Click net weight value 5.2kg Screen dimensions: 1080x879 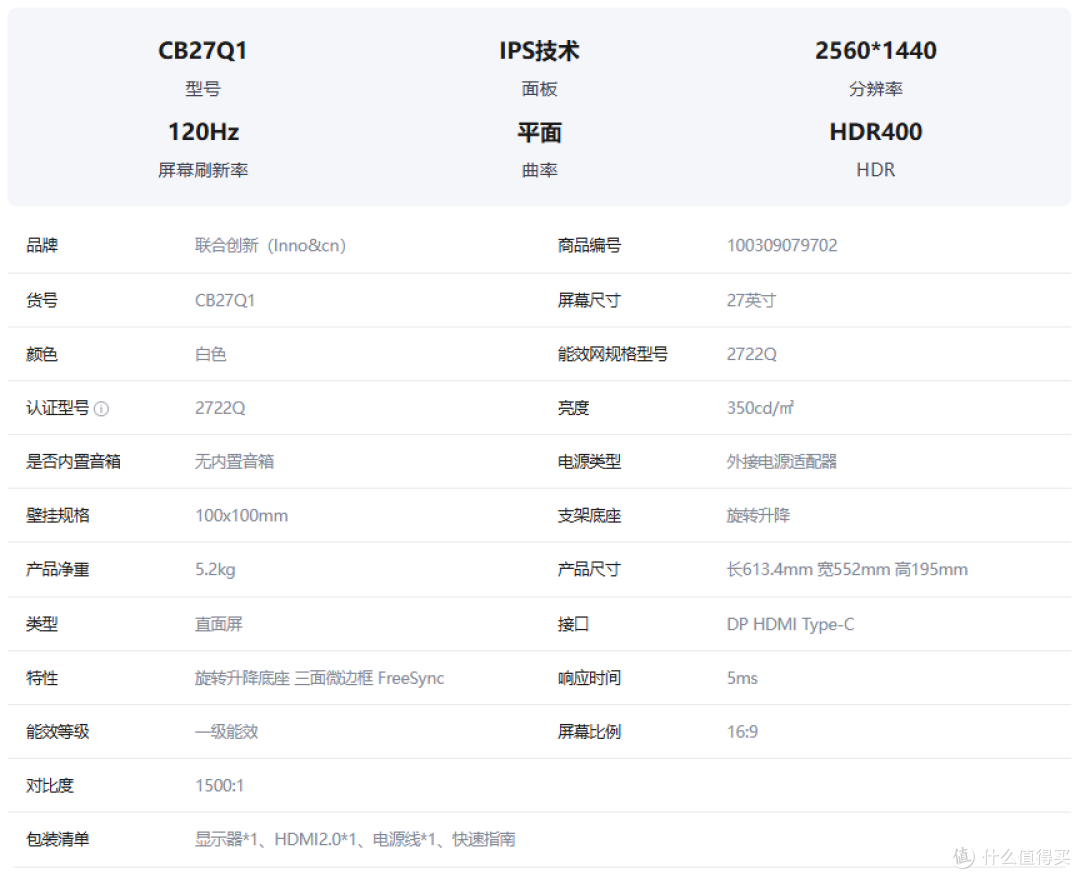point(215,569)
